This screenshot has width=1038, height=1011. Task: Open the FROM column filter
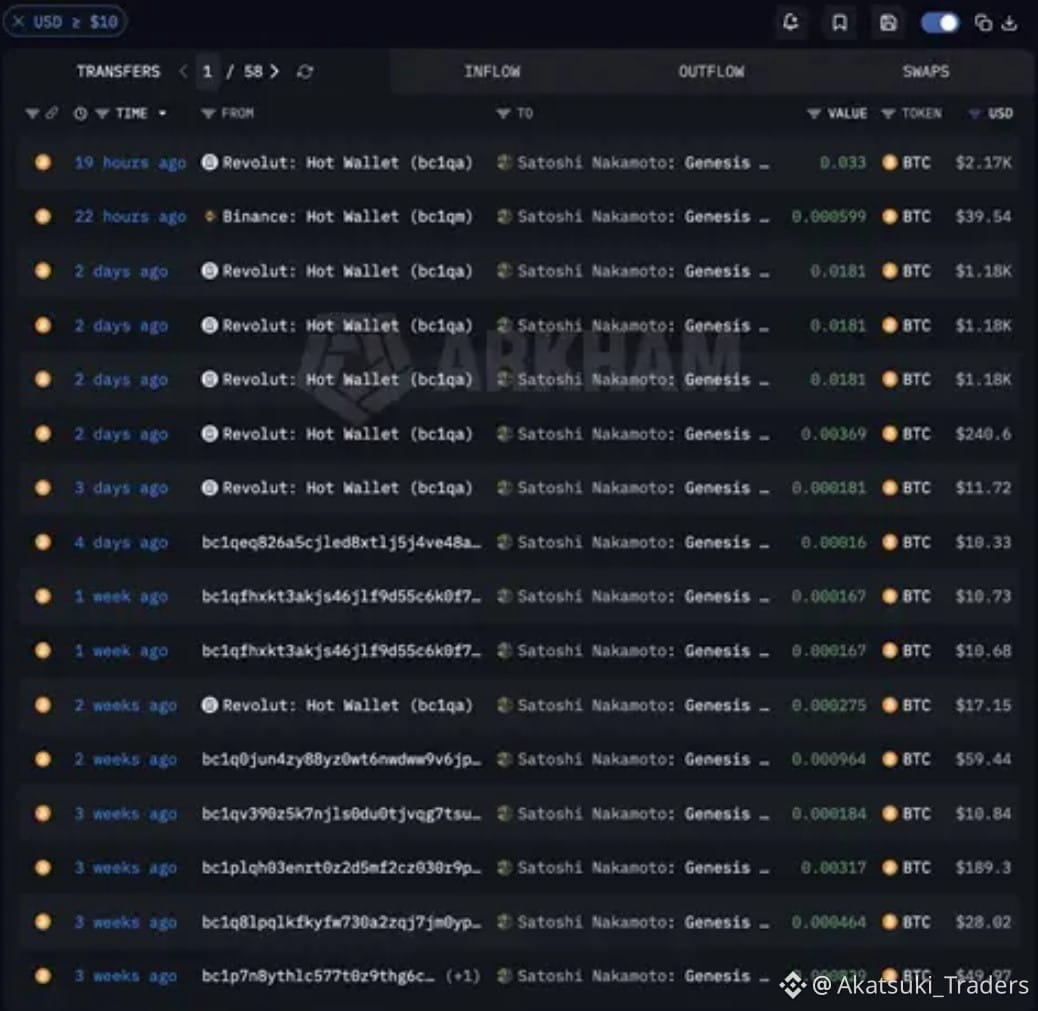point(208,114)
